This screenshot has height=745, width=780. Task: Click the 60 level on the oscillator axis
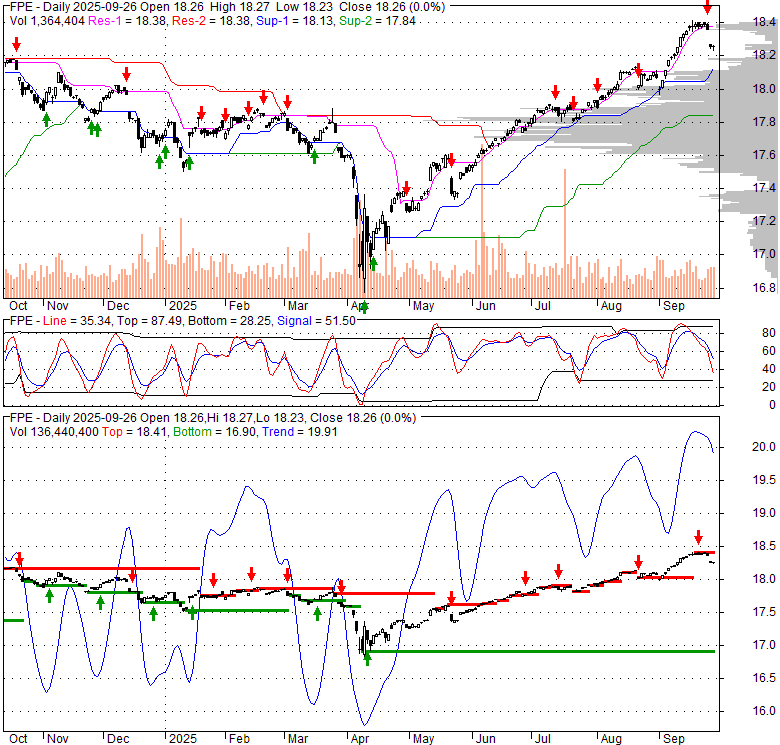click(769, 351)
